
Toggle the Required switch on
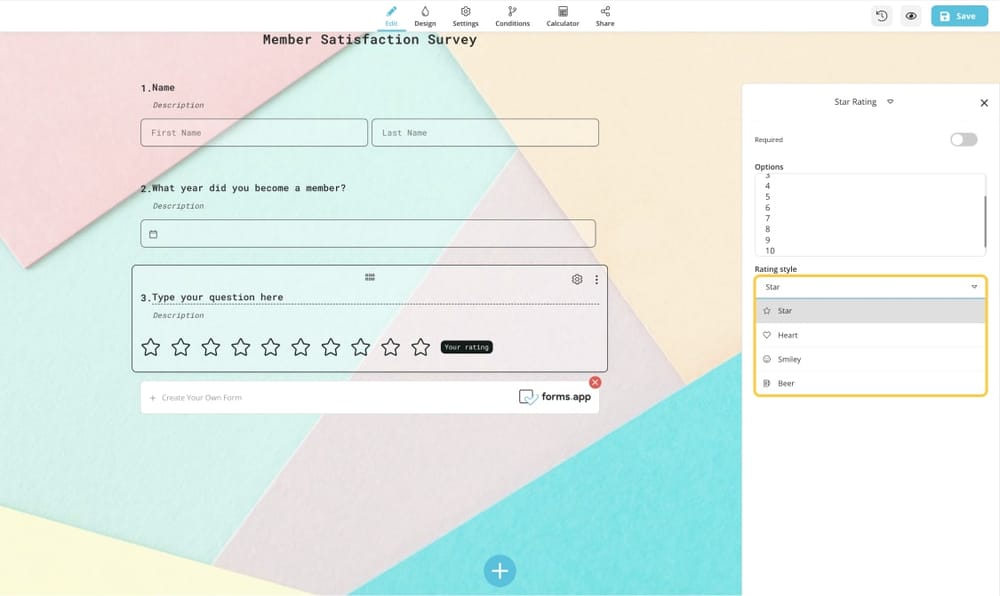963,140
